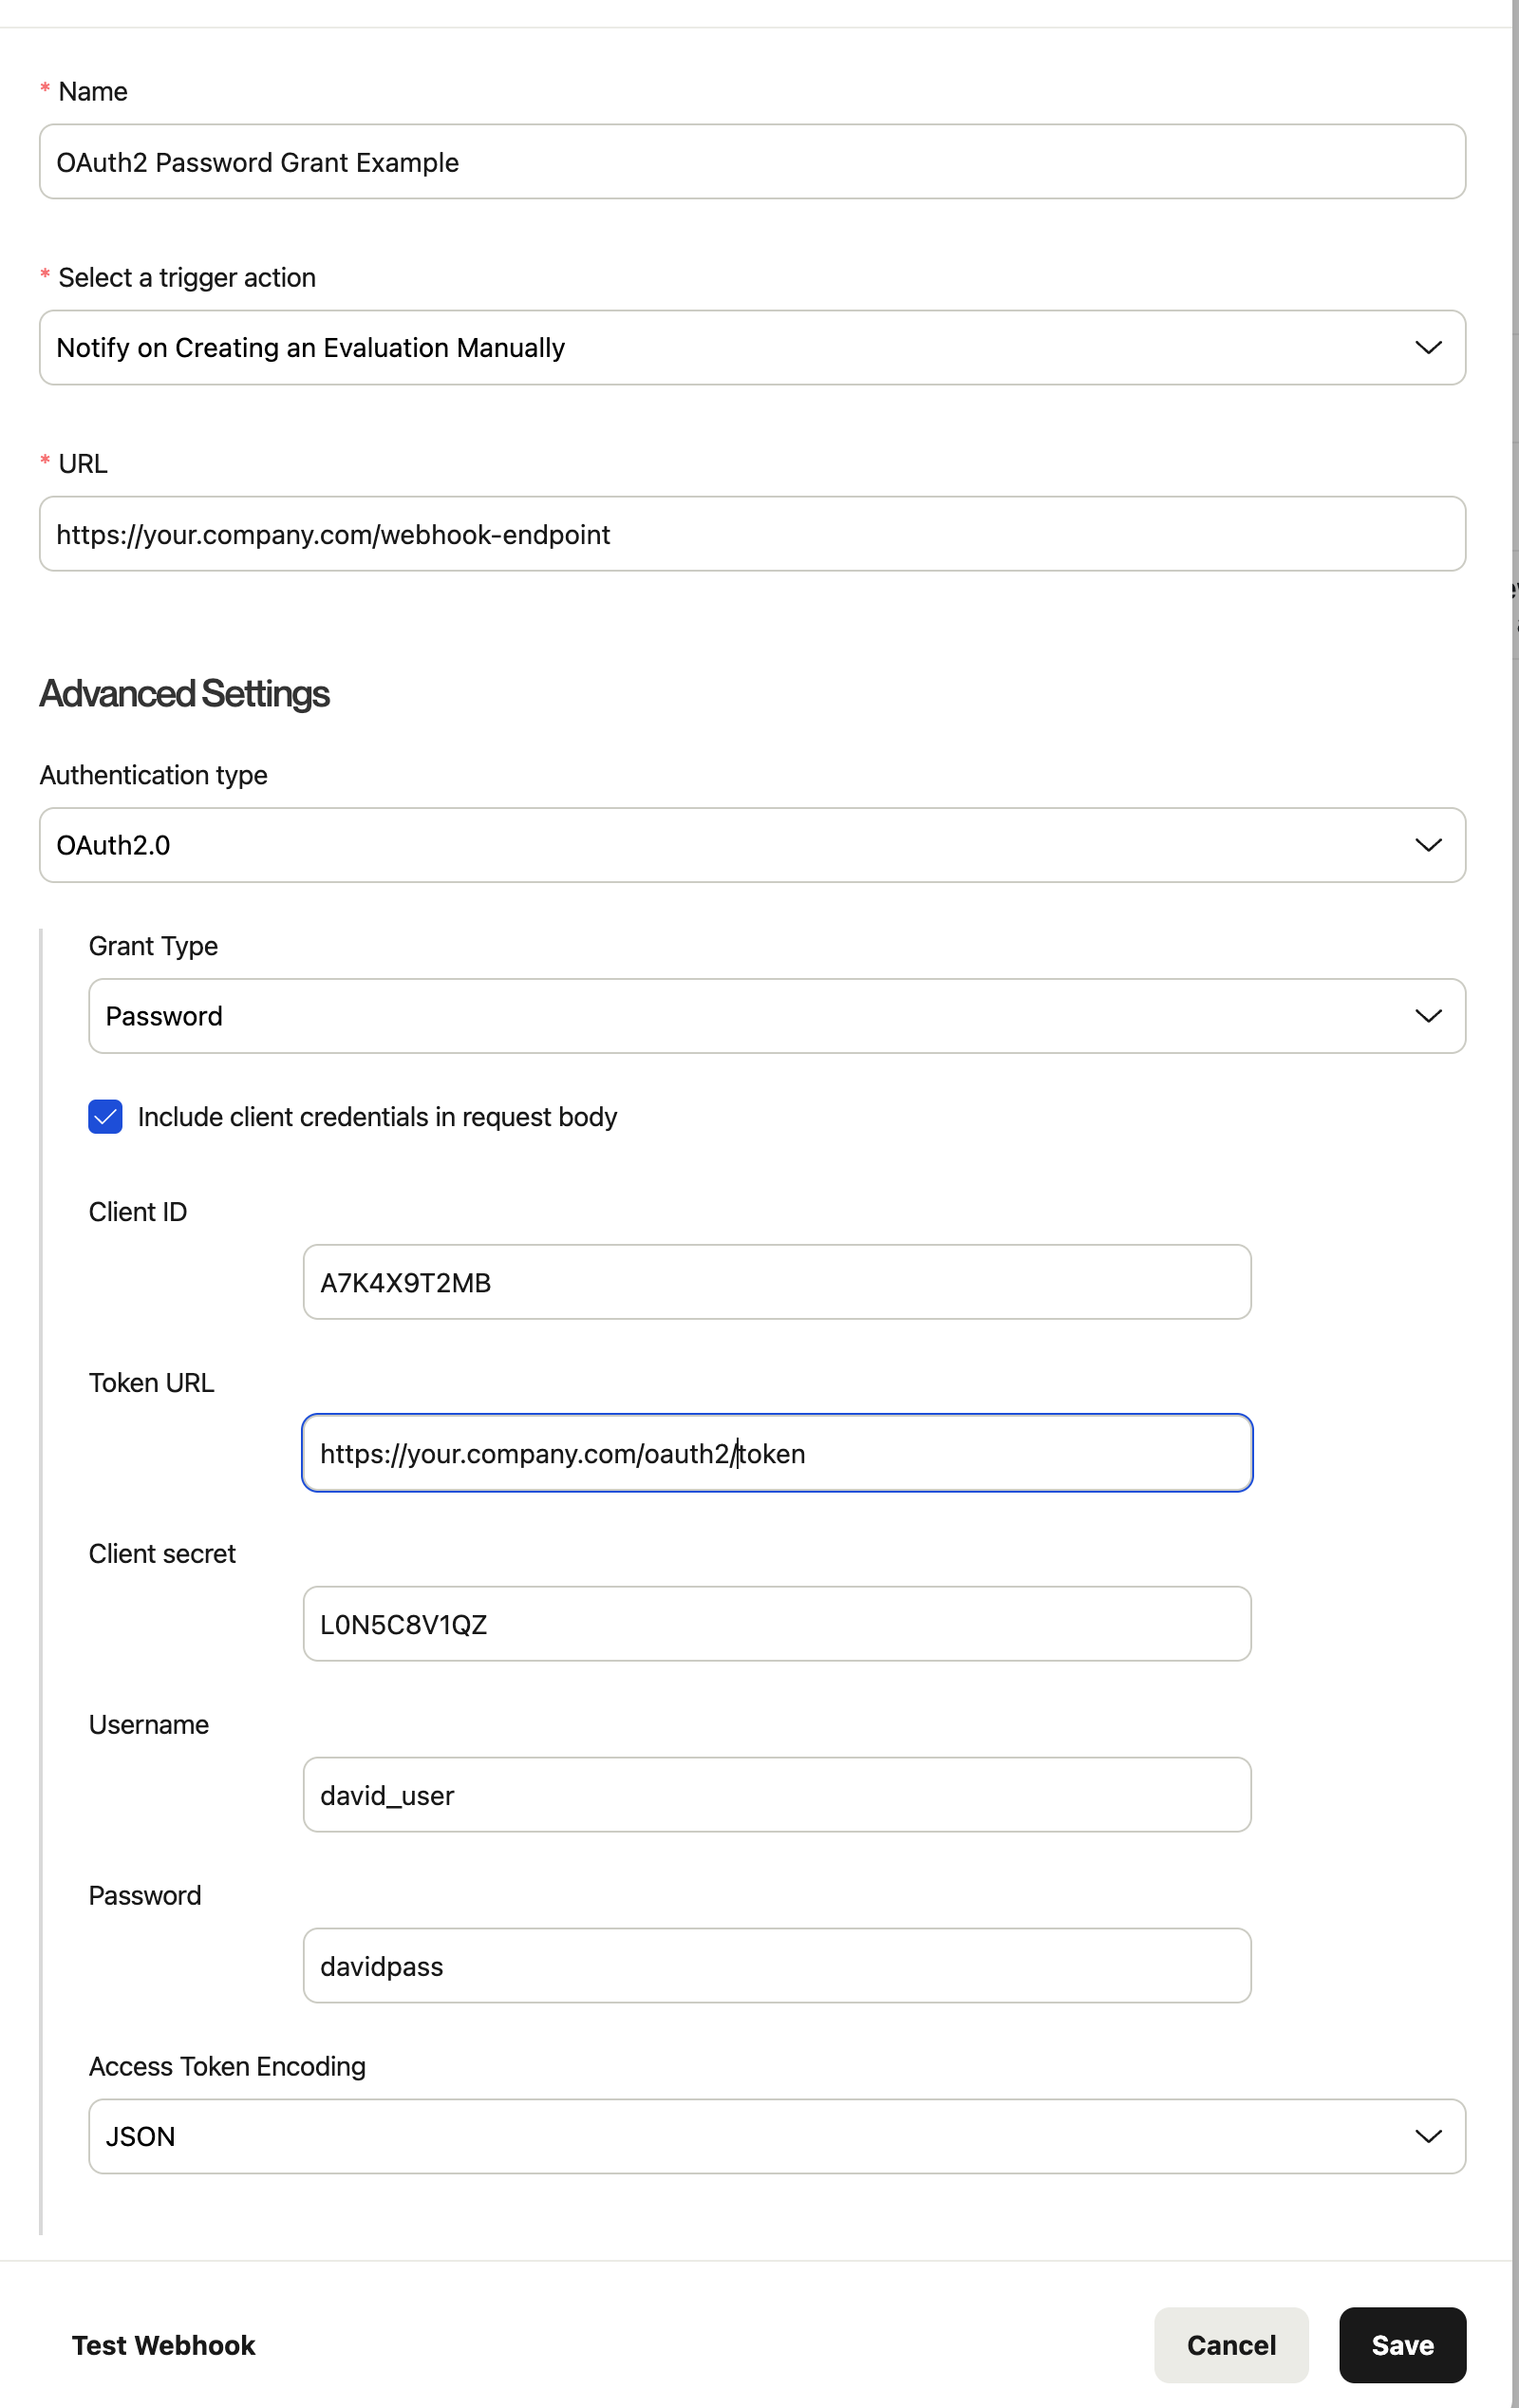Focus the Client ID field
The width and height of the screenshot is (1519, 2408).
point(776,1282)
